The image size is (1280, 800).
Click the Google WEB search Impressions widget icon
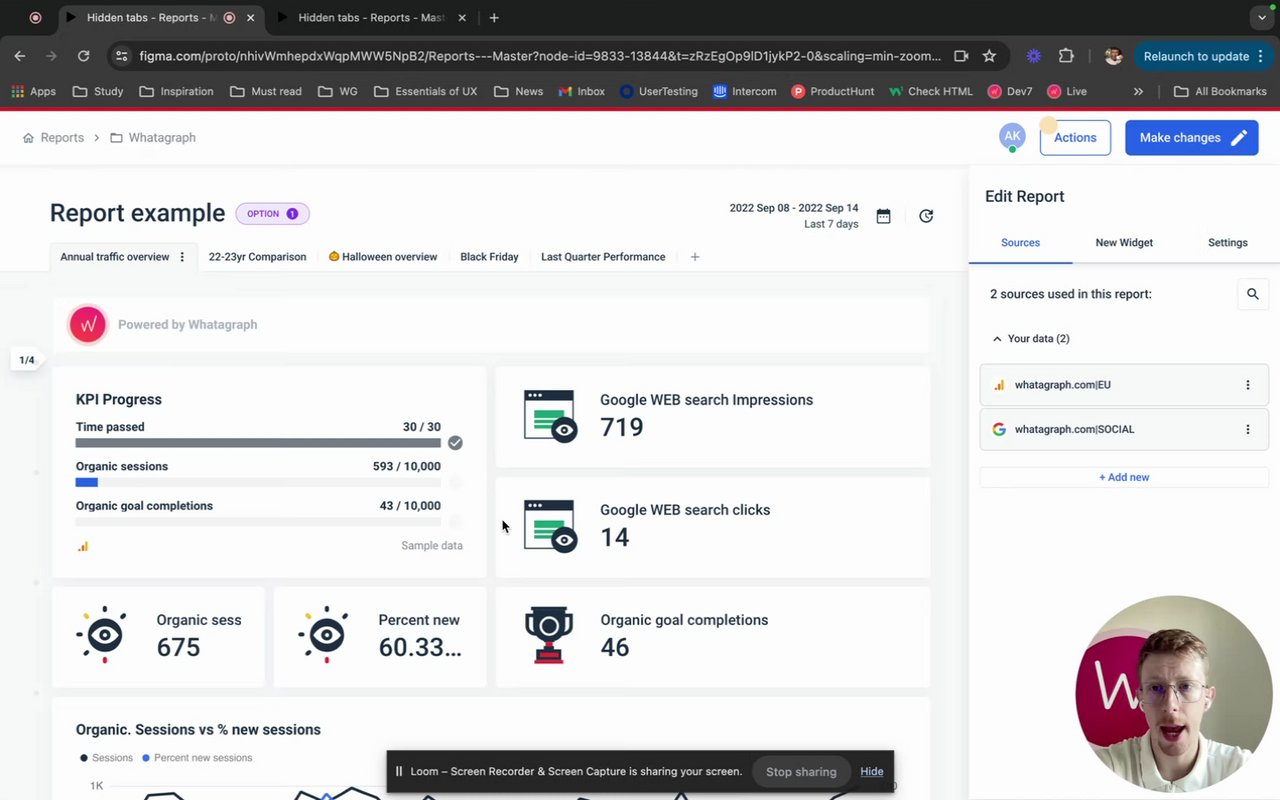click(x=550, y=416)
